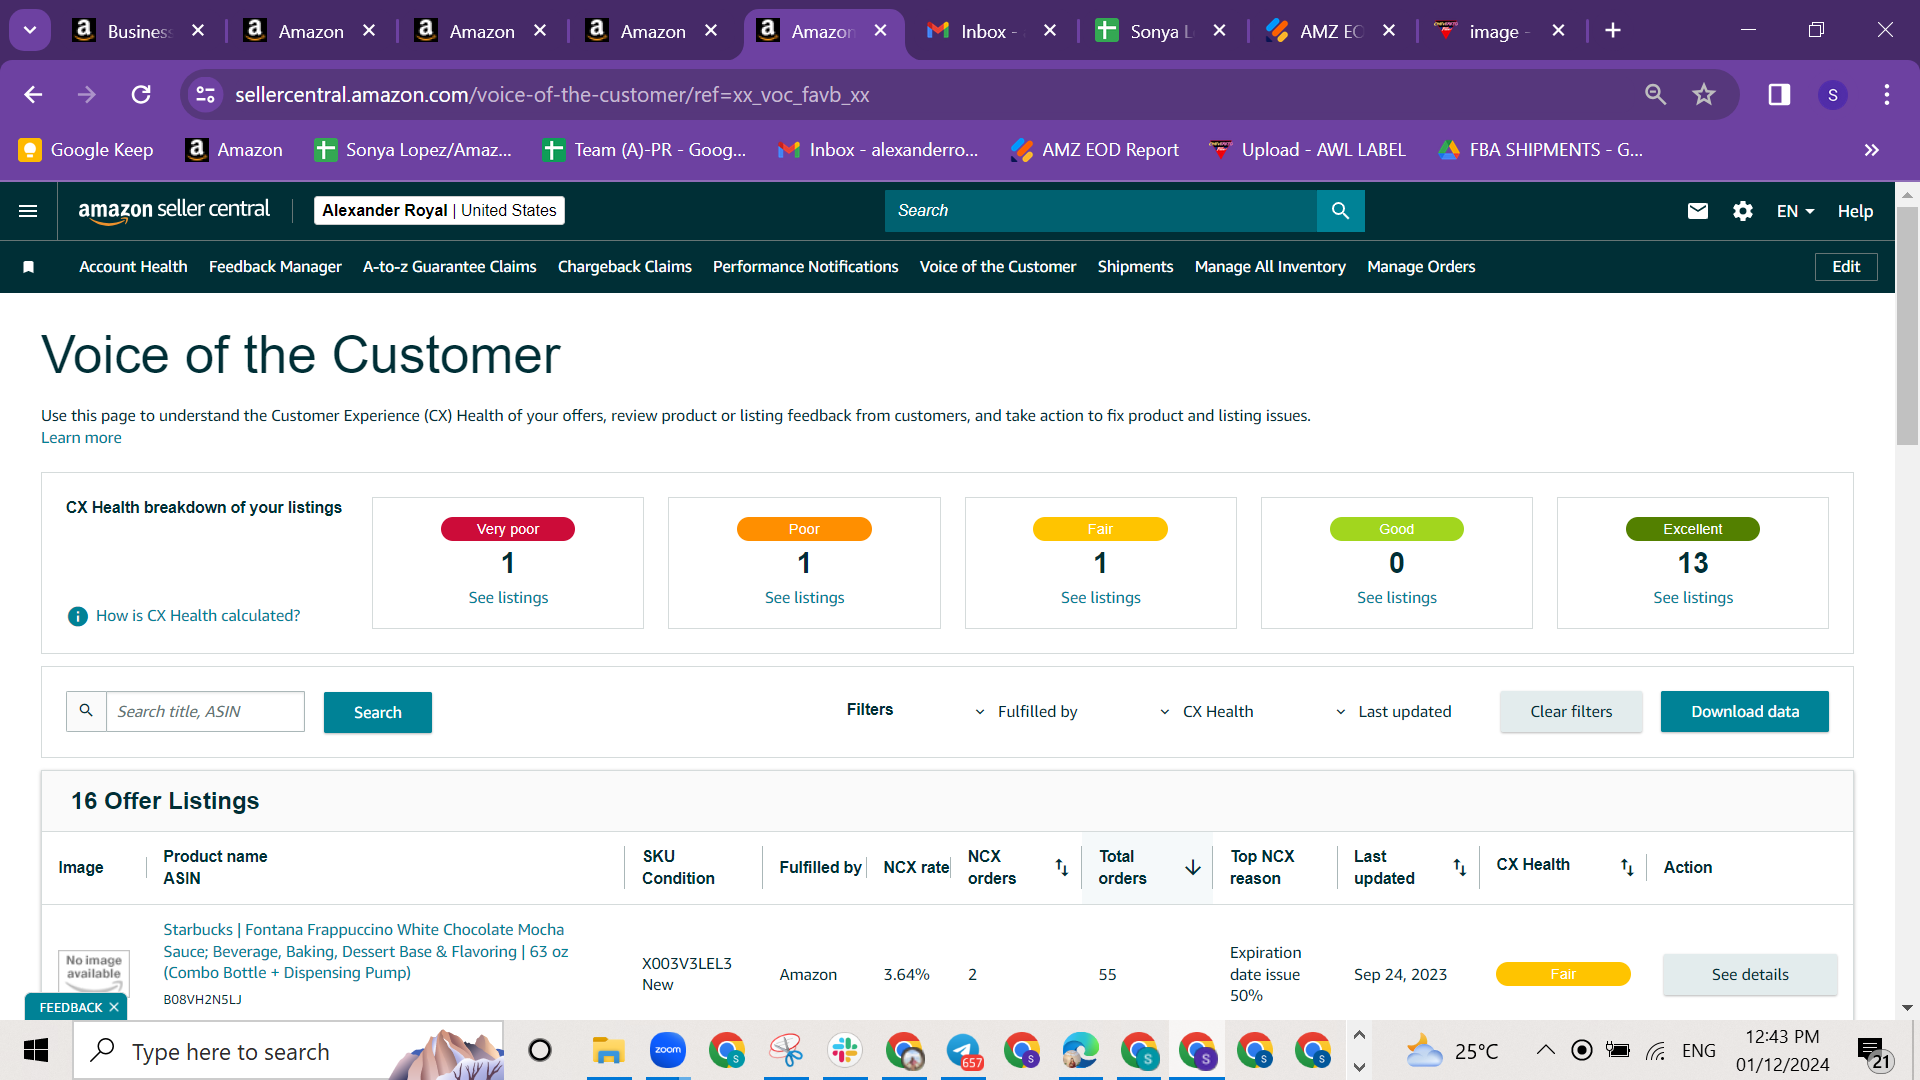Screen dimensions: 1920x1080
Task: Open the Chrome three-dot menu
Action: click(x=1887, y=94)
